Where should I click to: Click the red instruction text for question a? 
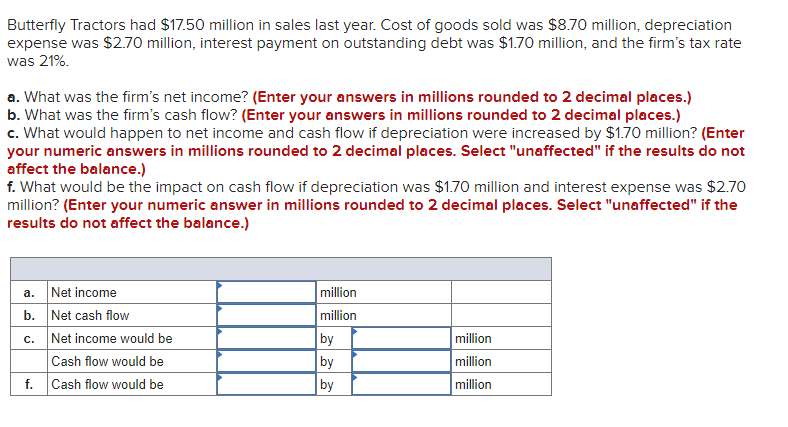[x=472, y=96]
